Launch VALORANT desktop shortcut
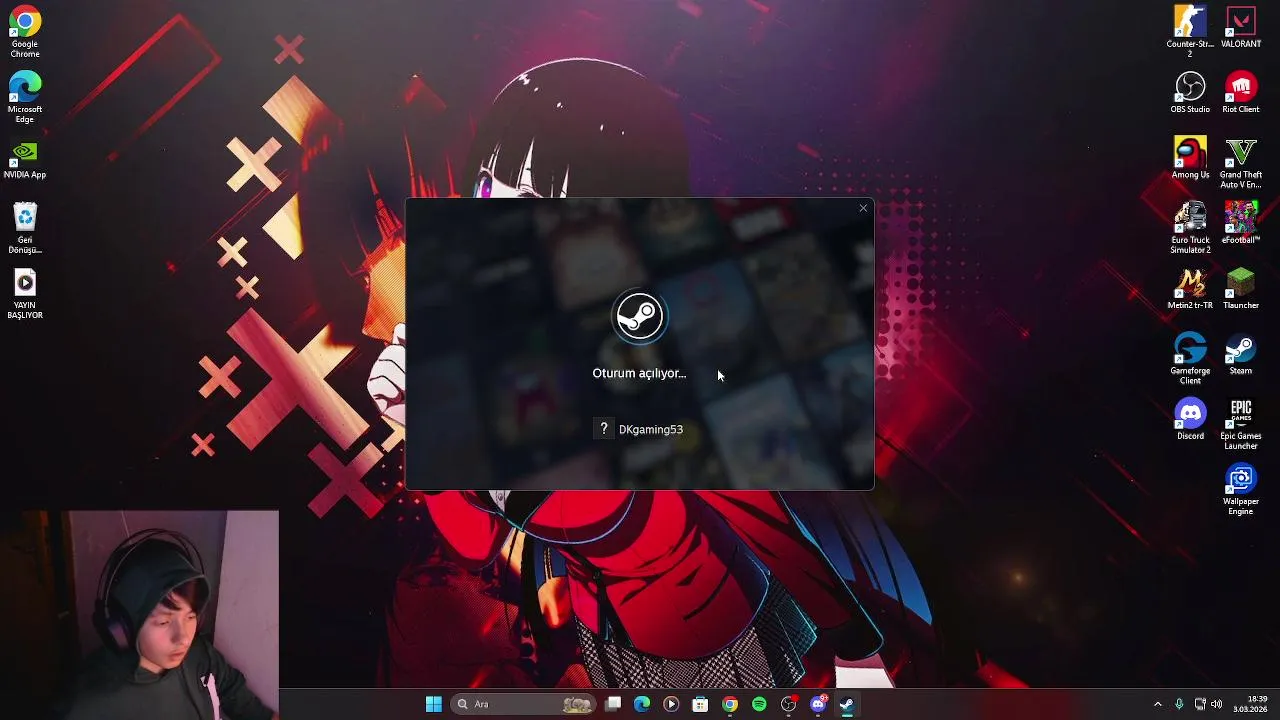 [x=1241, y=28]
